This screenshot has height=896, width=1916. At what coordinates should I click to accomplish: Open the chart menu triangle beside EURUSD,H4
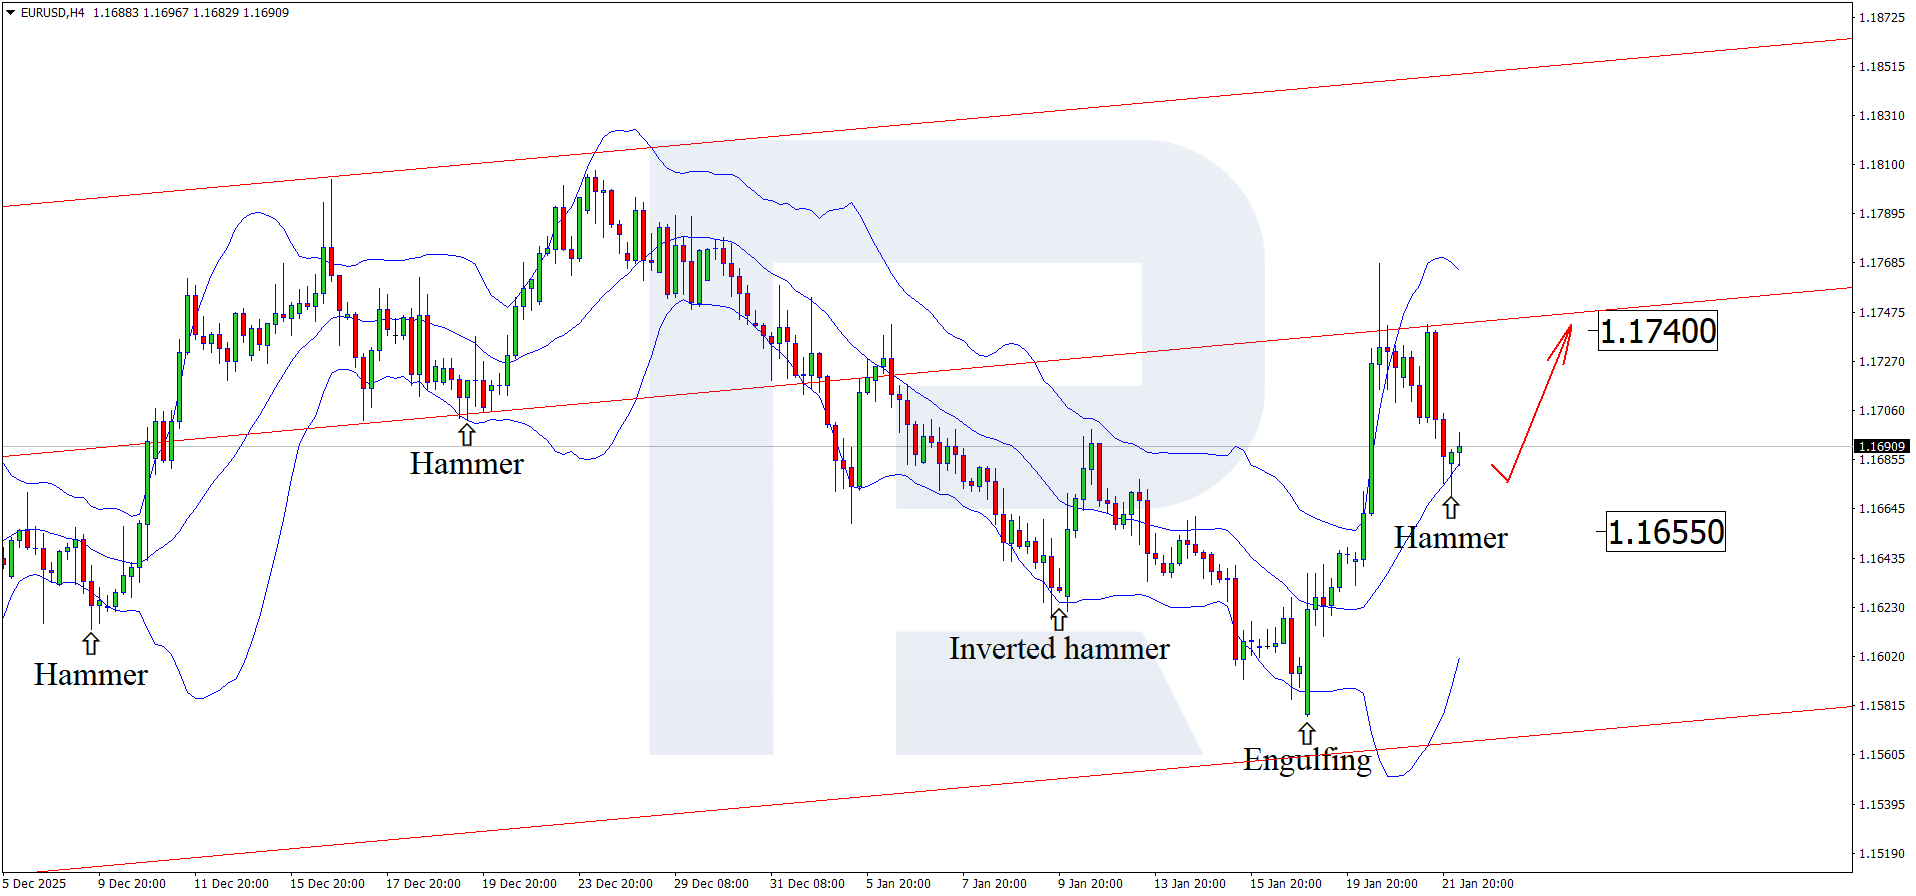point(11,13)
